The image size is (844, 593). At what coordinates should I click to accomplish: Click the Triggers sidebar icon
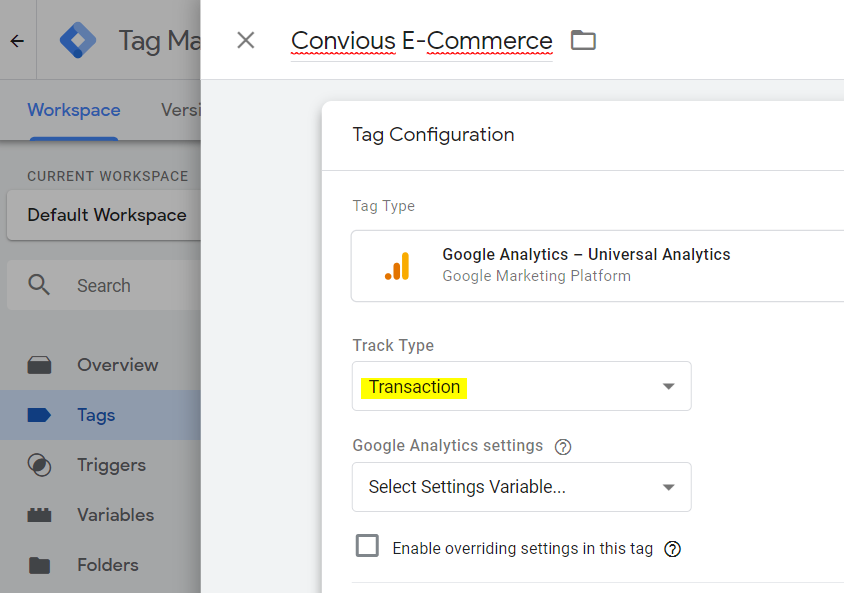[39, 465]
